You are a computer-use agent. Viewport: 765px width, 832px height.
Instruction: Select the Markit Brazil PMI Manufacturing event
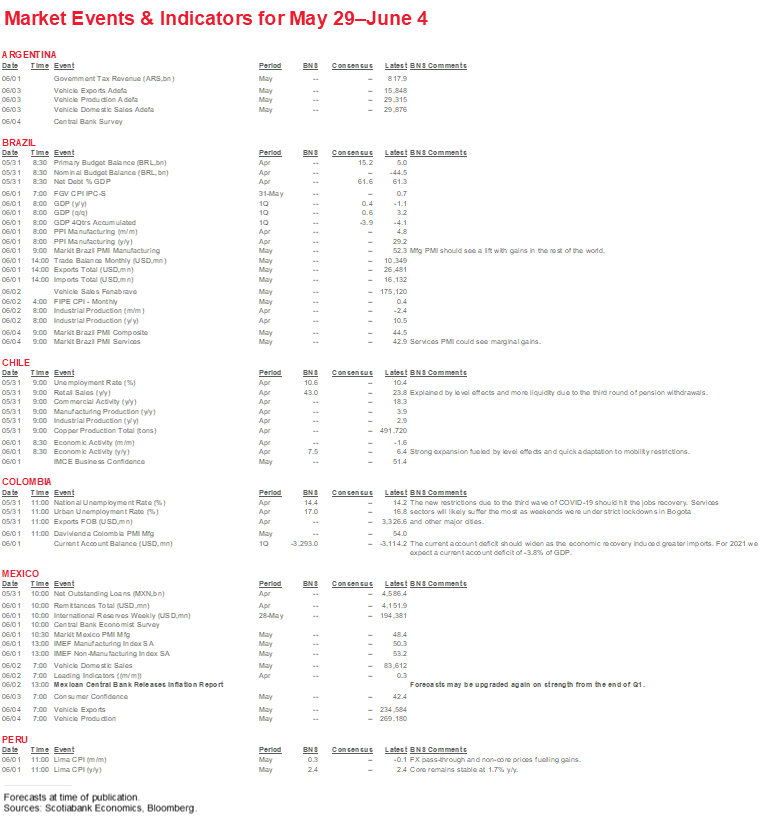pyautogui.click(x=106, y=251)
